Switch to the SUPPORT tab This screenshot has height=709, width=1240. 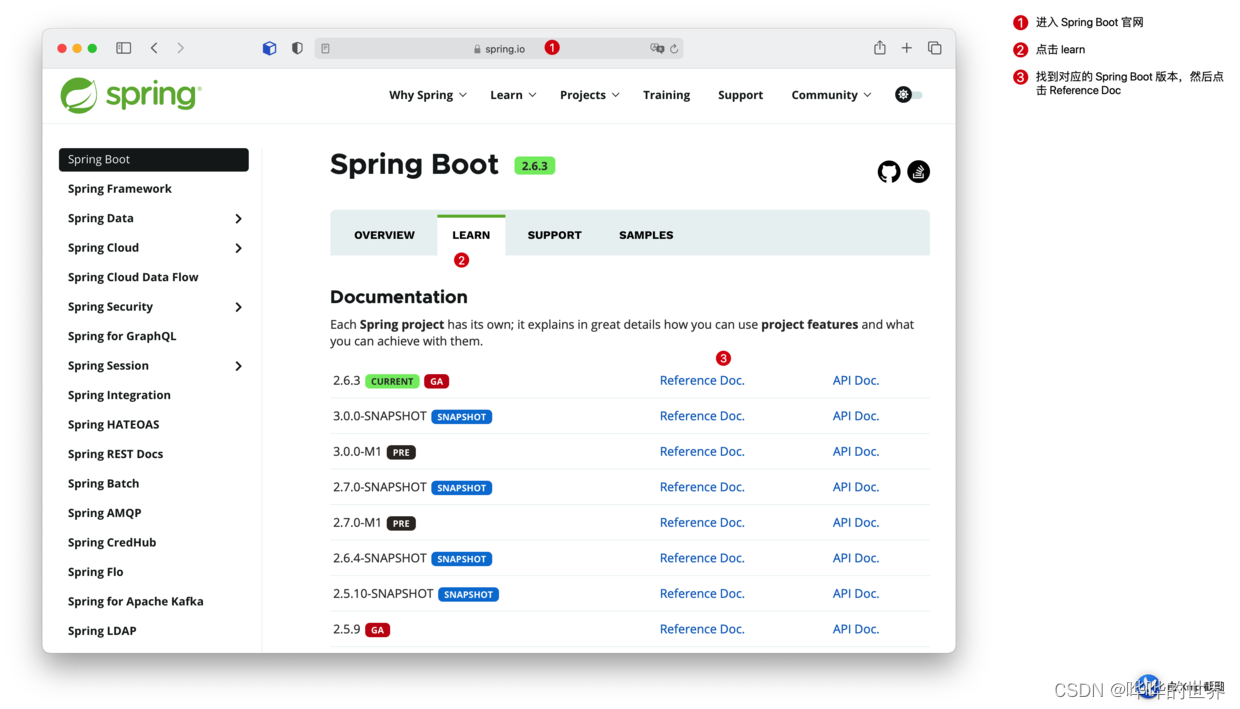(x=554, y=235)
